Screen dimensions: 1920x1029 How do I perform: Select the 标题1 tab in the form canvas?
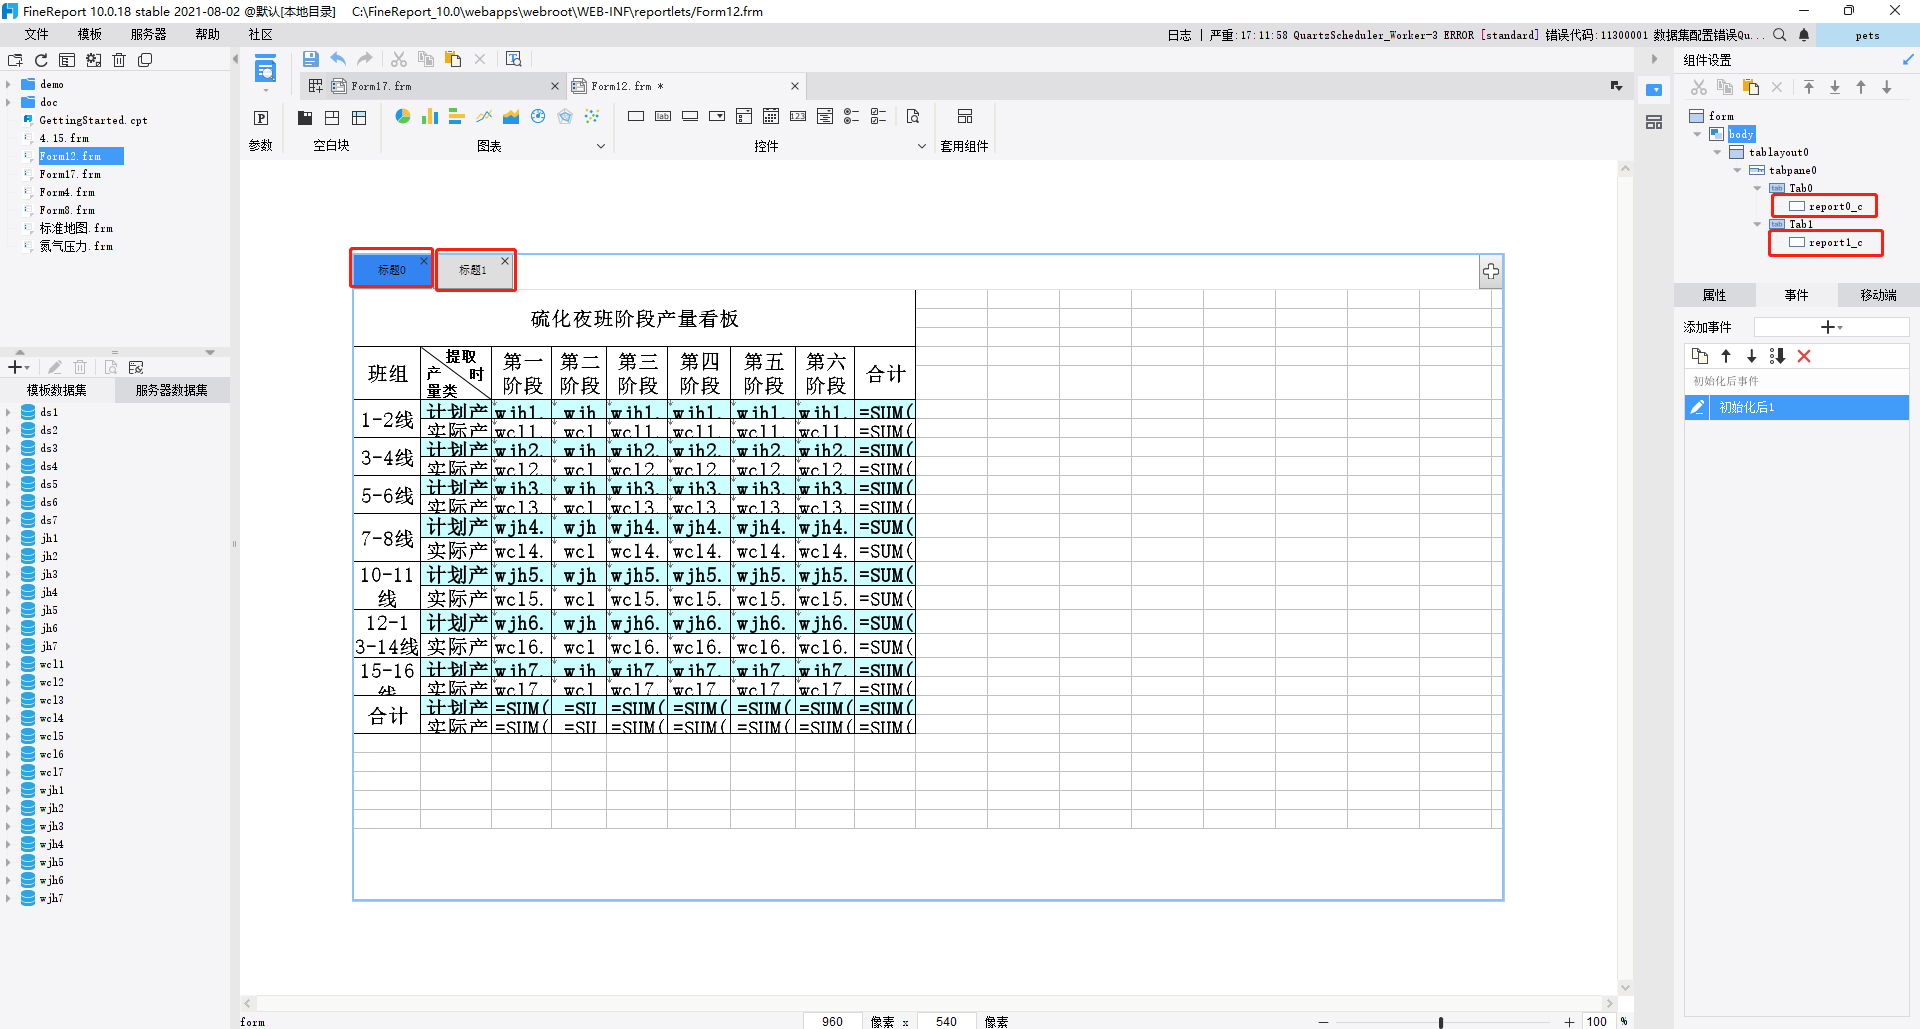473,270
